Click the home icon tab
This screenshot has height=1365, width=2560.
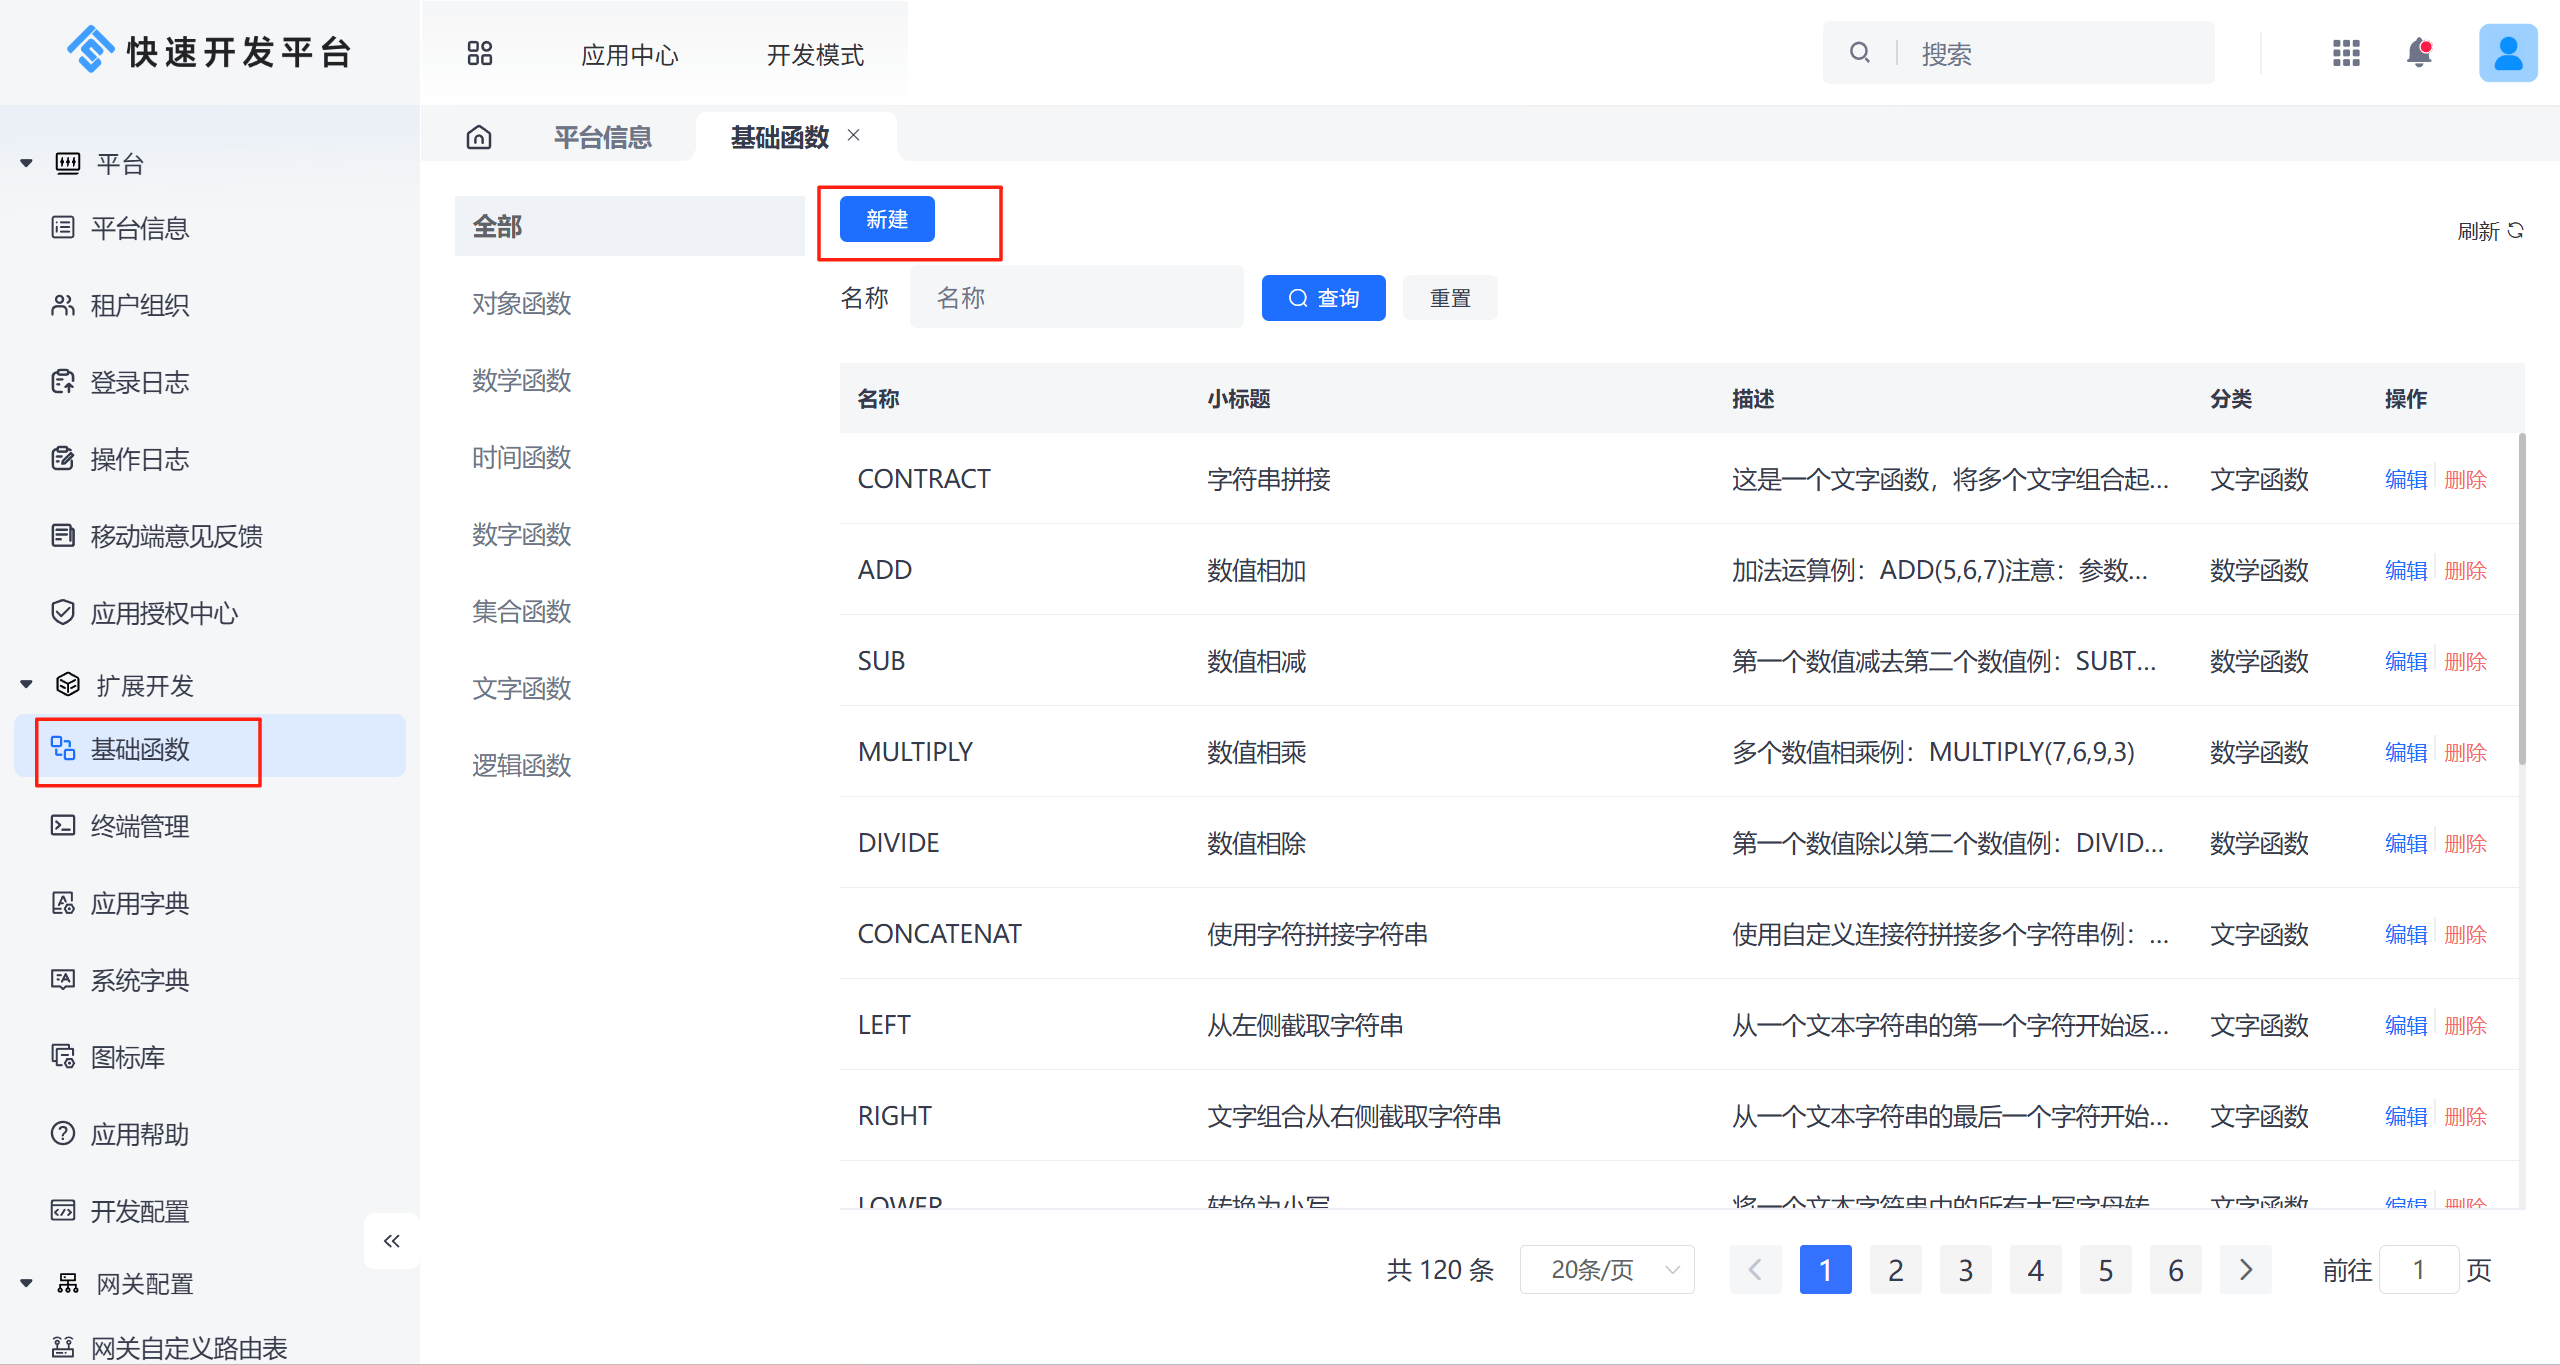(479, 137)
